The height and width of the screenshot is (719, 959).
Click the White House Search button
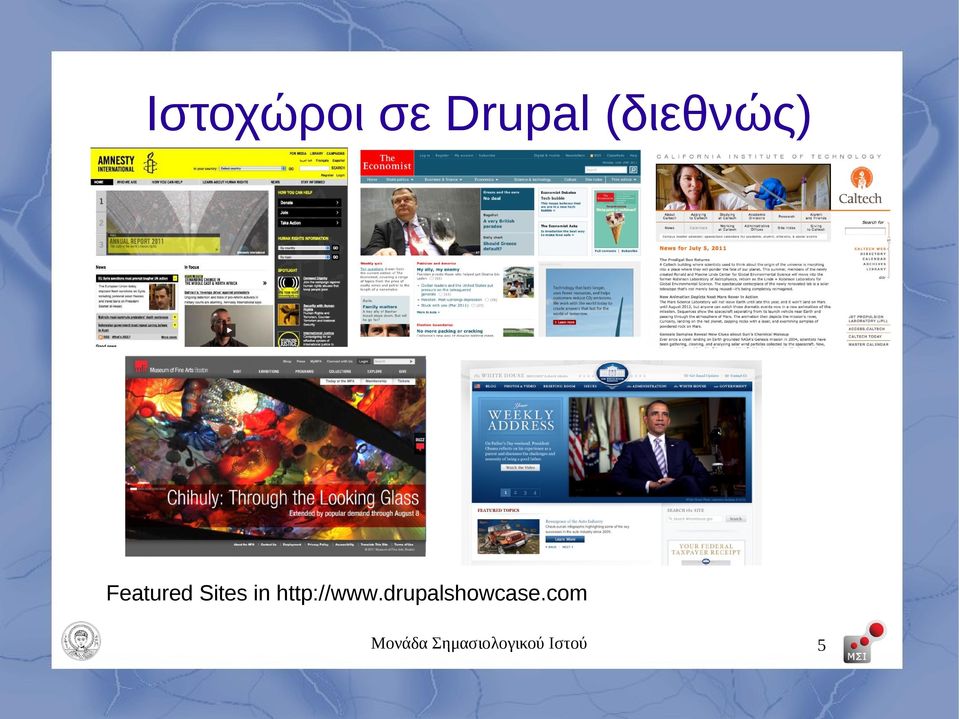[x=736, y=518]
